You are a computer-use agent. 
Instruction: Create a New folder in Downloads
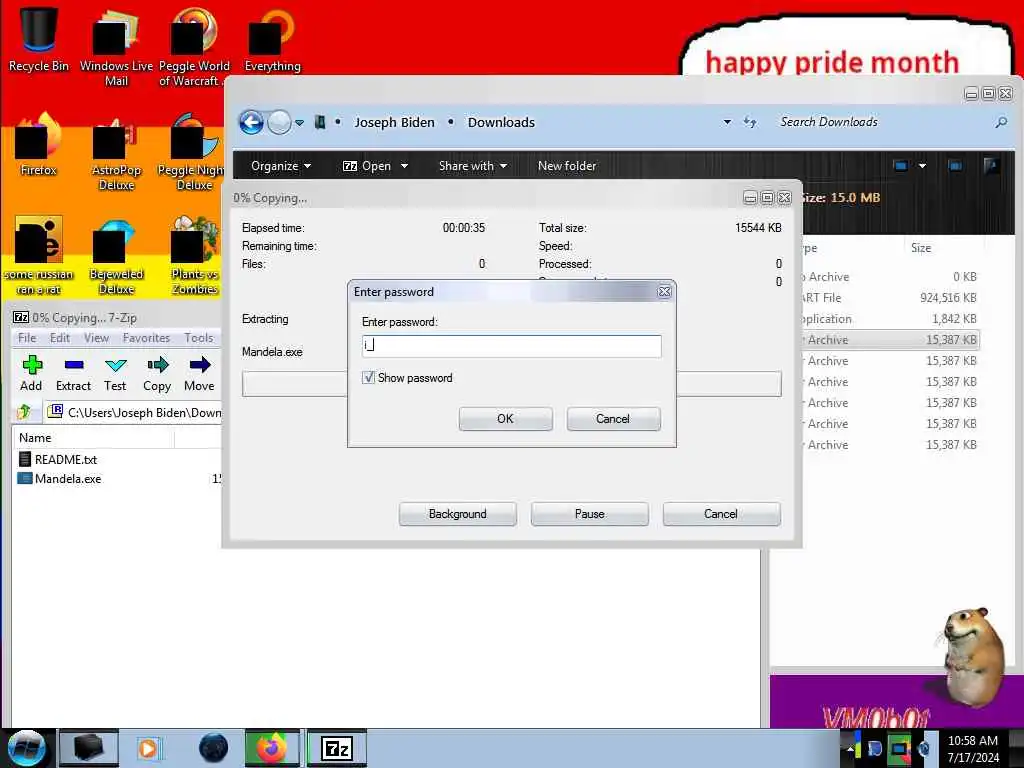click(x=567, y=166)
